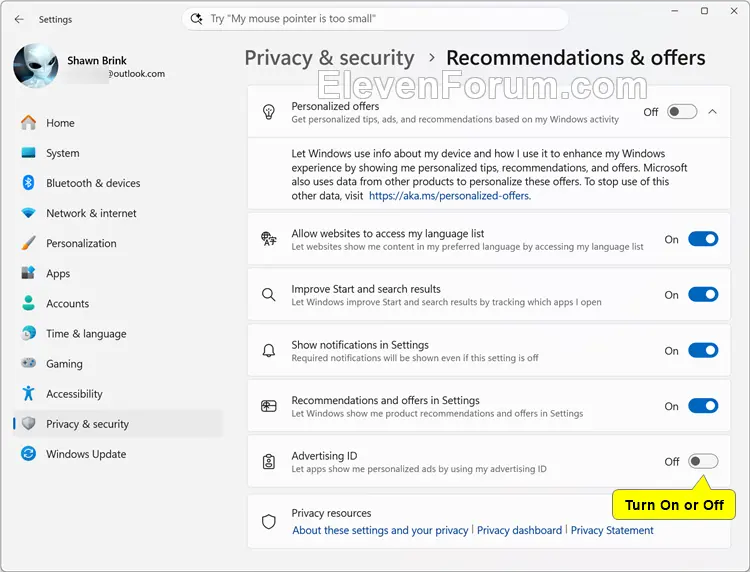
Task: Disable Improve Start and search results
Action: click(703, 295)
